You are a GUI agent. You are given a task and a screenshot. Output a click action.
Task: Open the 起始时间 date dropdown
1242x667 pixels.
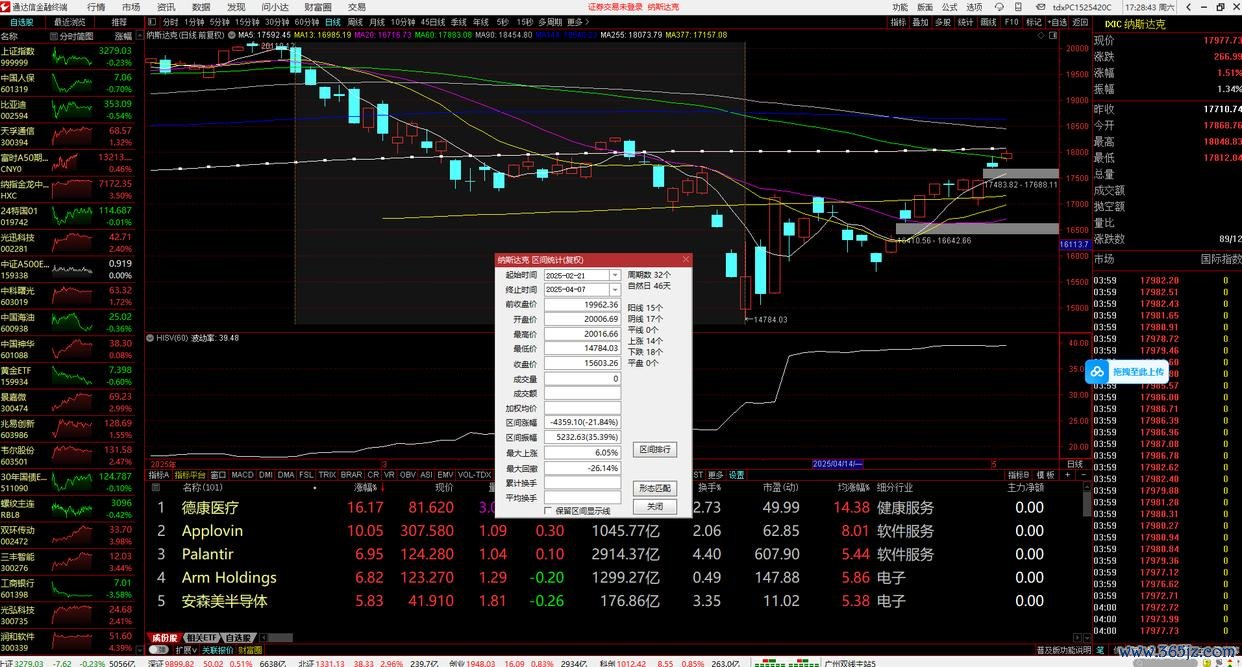(x=617, y=275)
